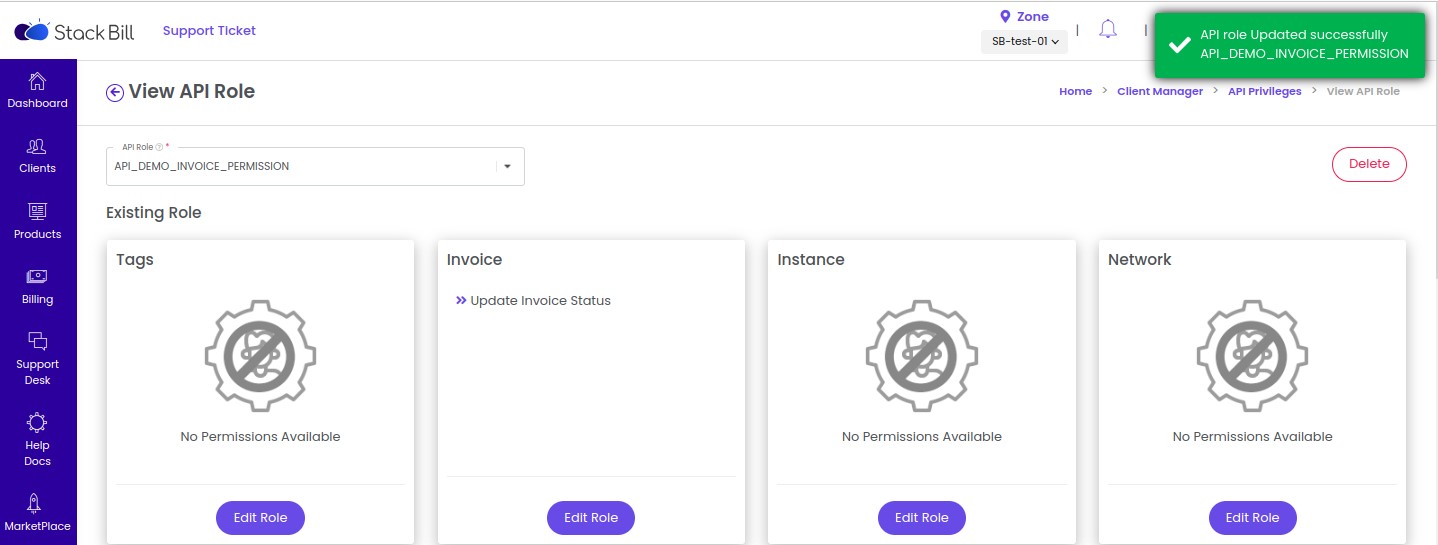Delete the selected API role
Viewport: 1438px width, 545px height.
click(x=1369, y=164)
